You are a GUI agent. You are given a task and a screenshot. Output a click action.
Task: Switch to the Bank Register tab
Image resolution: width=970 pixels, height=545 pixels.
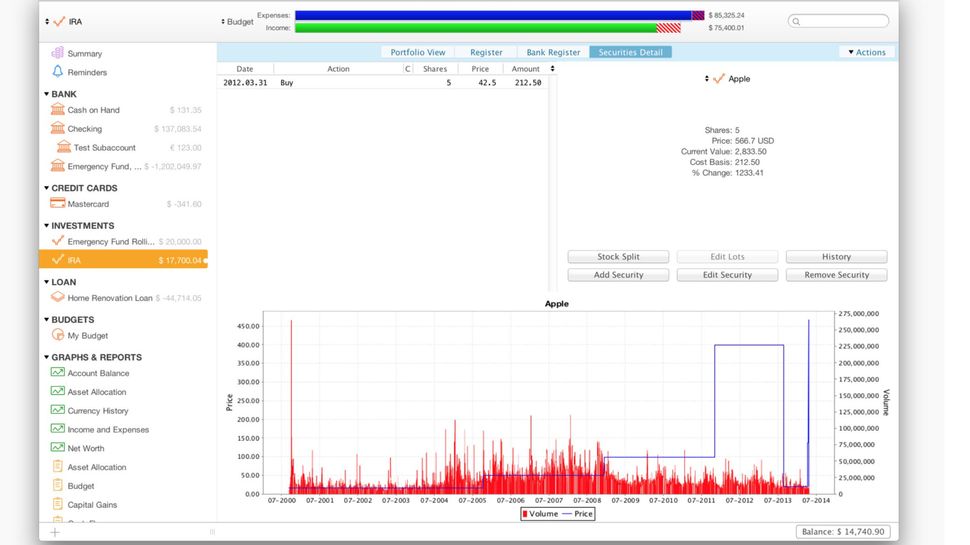(x=553, y=53)
